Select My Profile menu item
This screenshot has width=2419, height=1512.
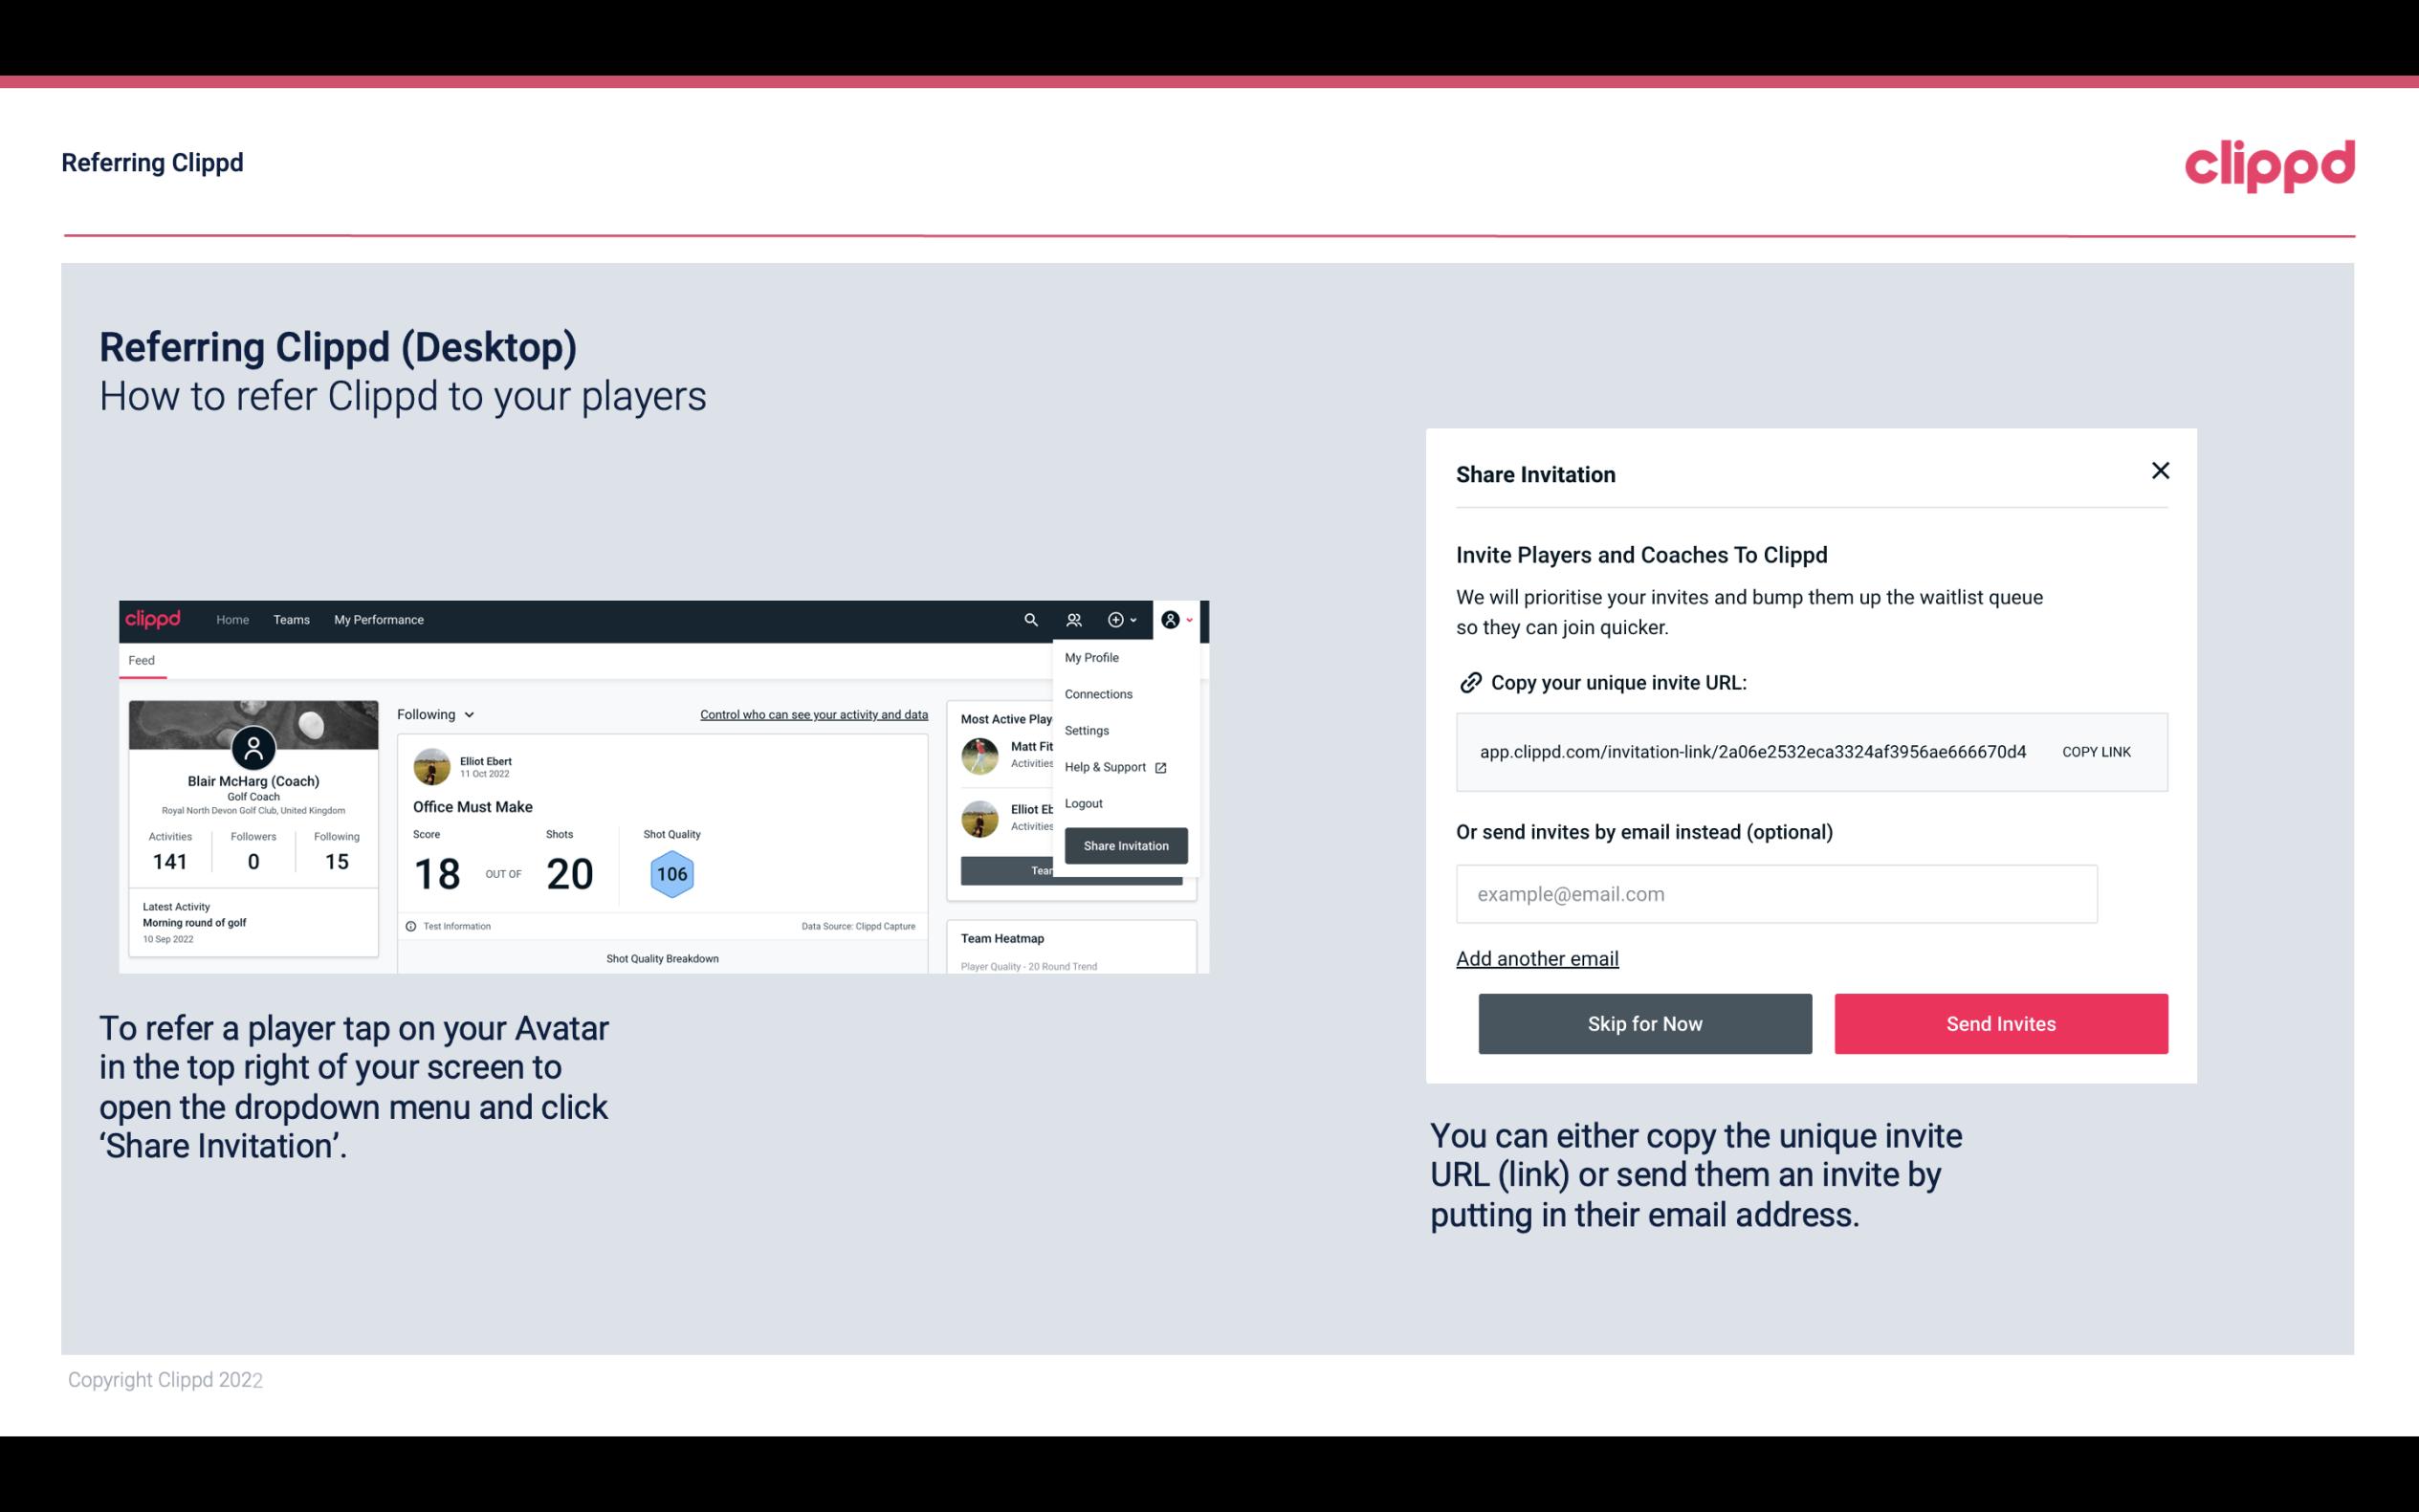coord(1092,657)
